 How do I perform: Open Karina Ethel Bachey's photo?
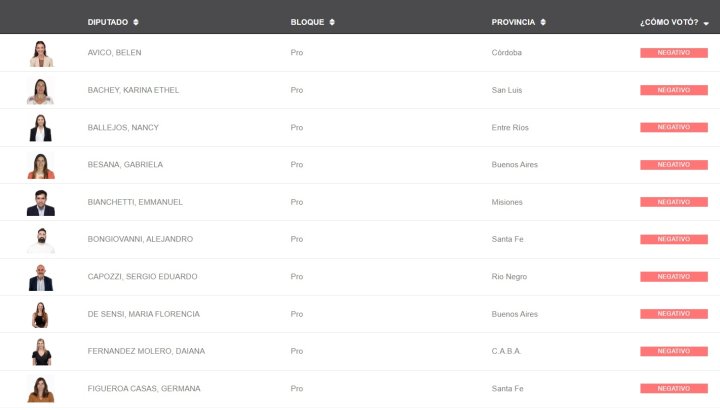(x=40, y=91)
